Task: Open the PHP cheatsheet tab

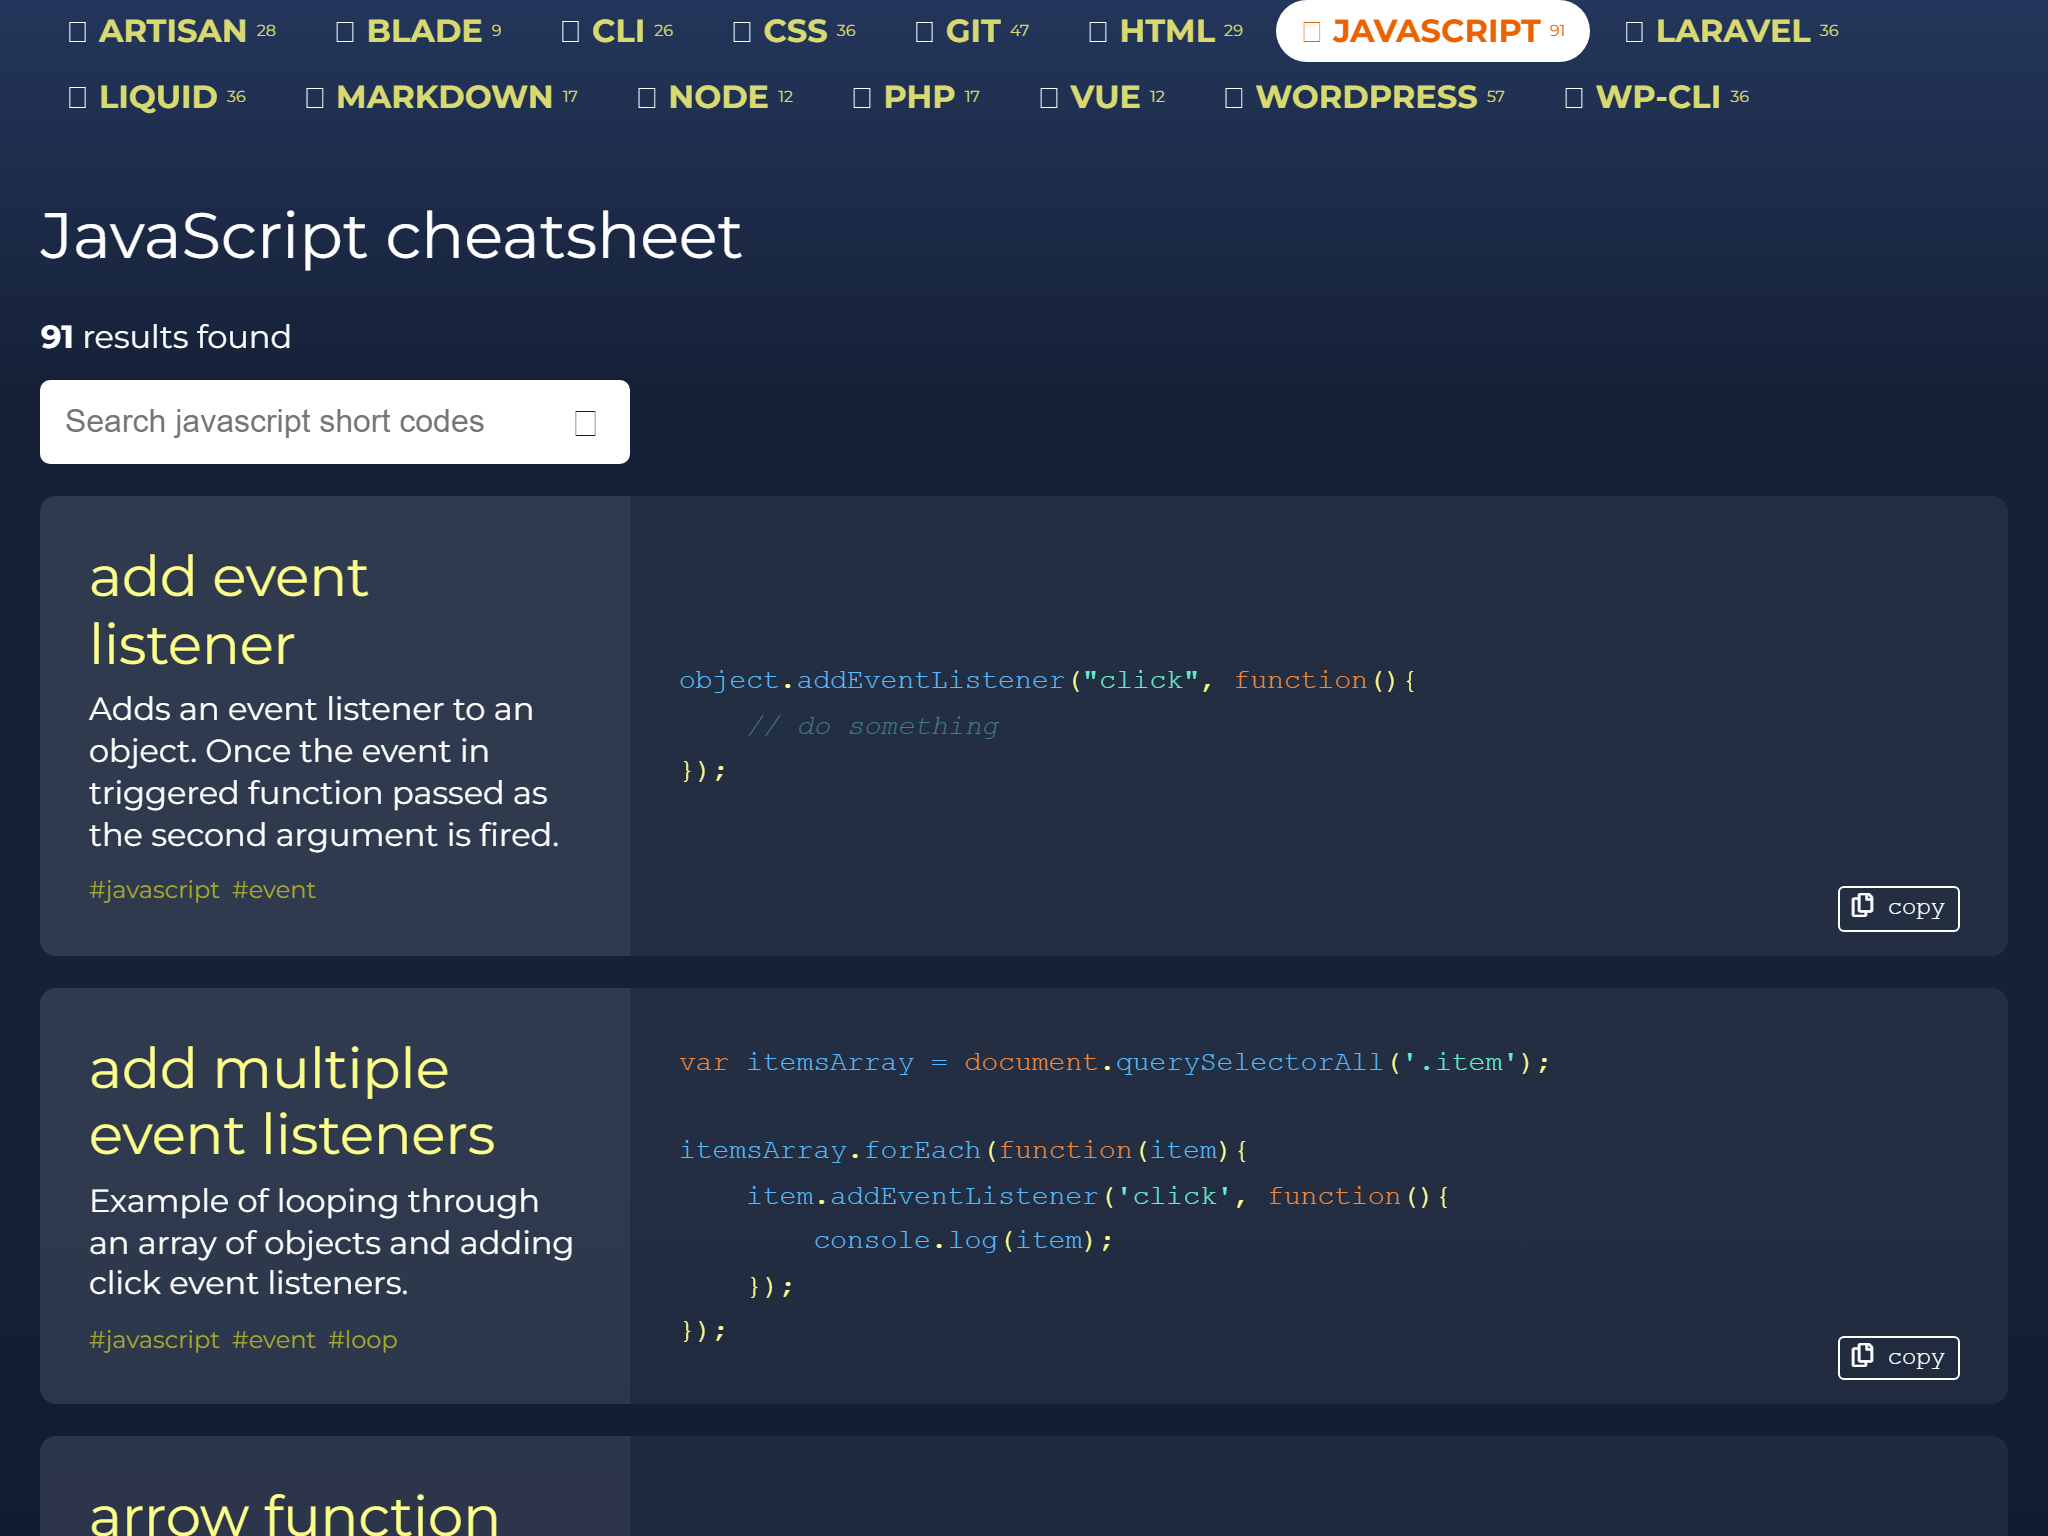Action: click(917, 97)
